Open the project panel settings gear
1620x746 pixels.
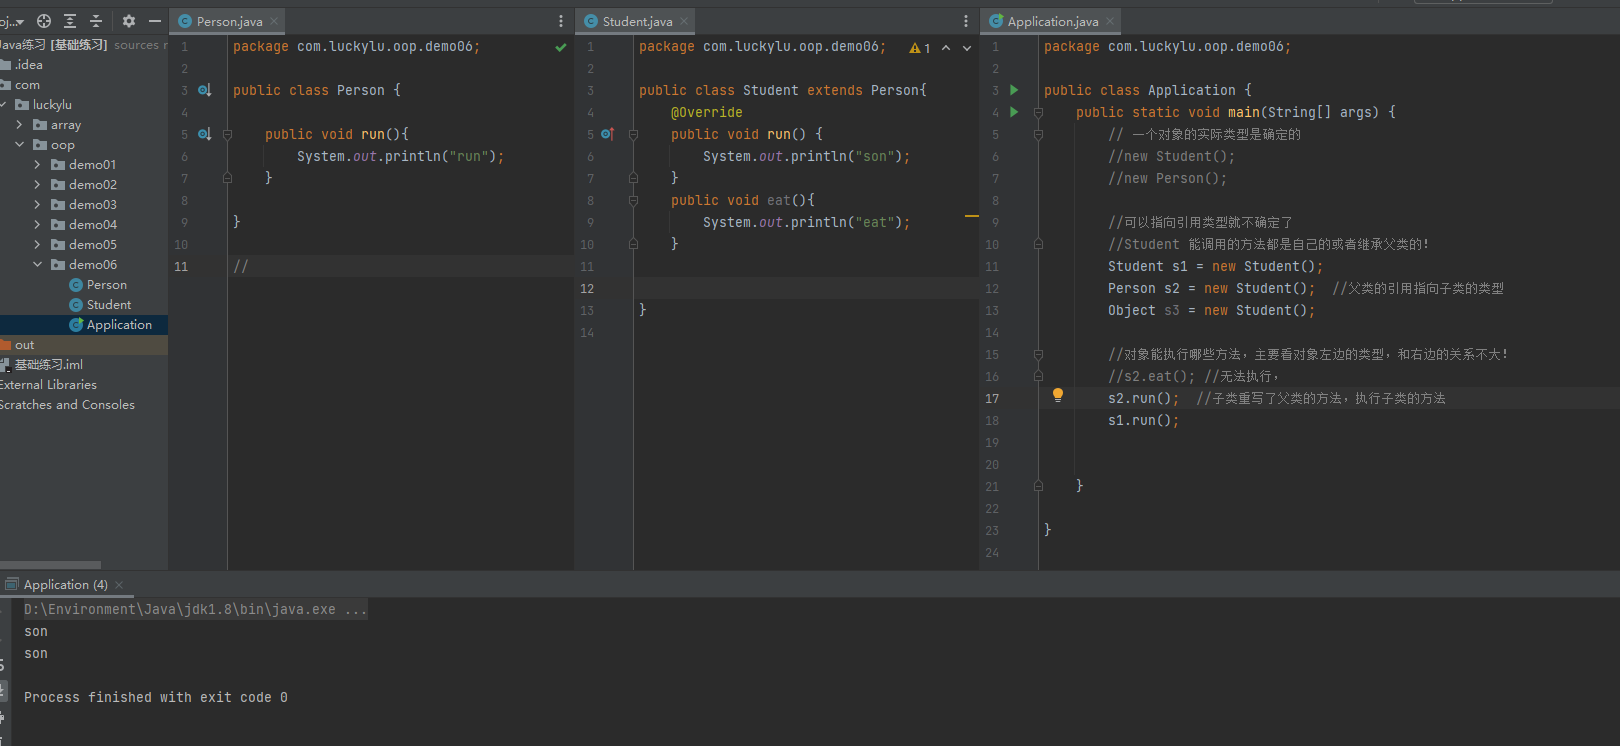click(129, 21)
